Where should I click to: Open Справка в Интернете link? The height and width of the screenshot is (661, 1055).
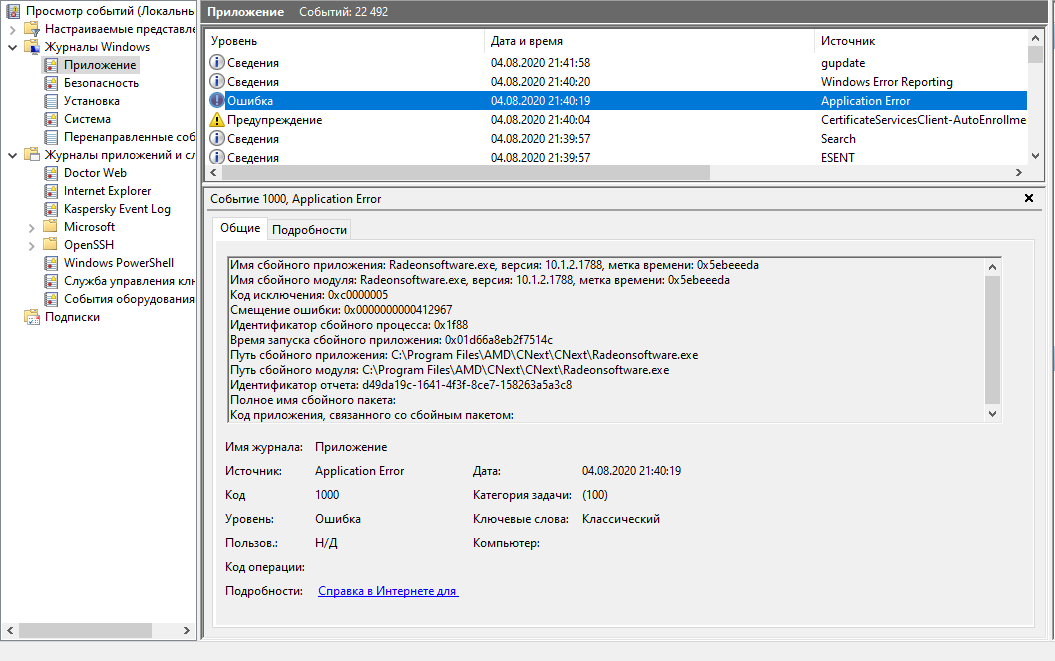388,591
